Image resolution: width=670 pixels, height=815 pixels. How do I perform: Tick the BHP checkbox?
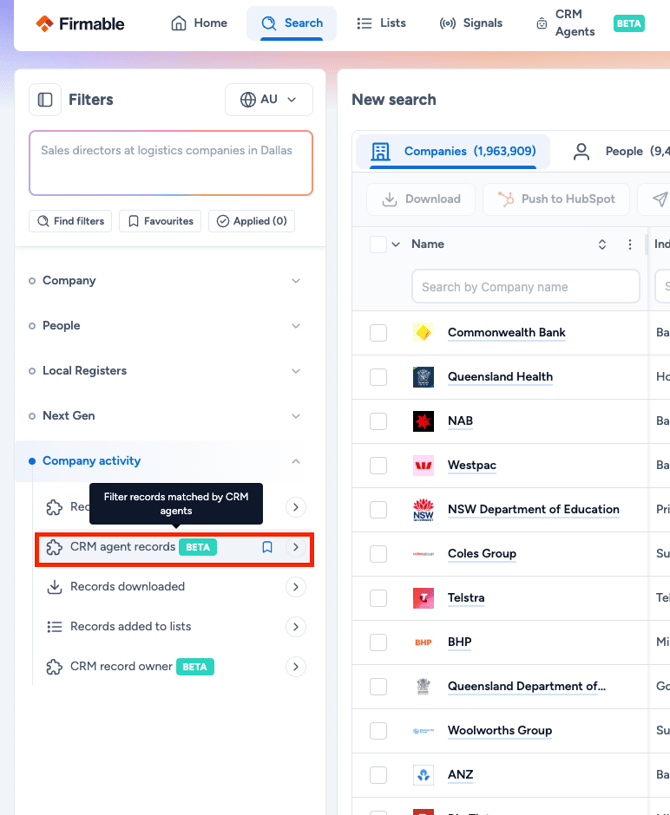point(378,642)
